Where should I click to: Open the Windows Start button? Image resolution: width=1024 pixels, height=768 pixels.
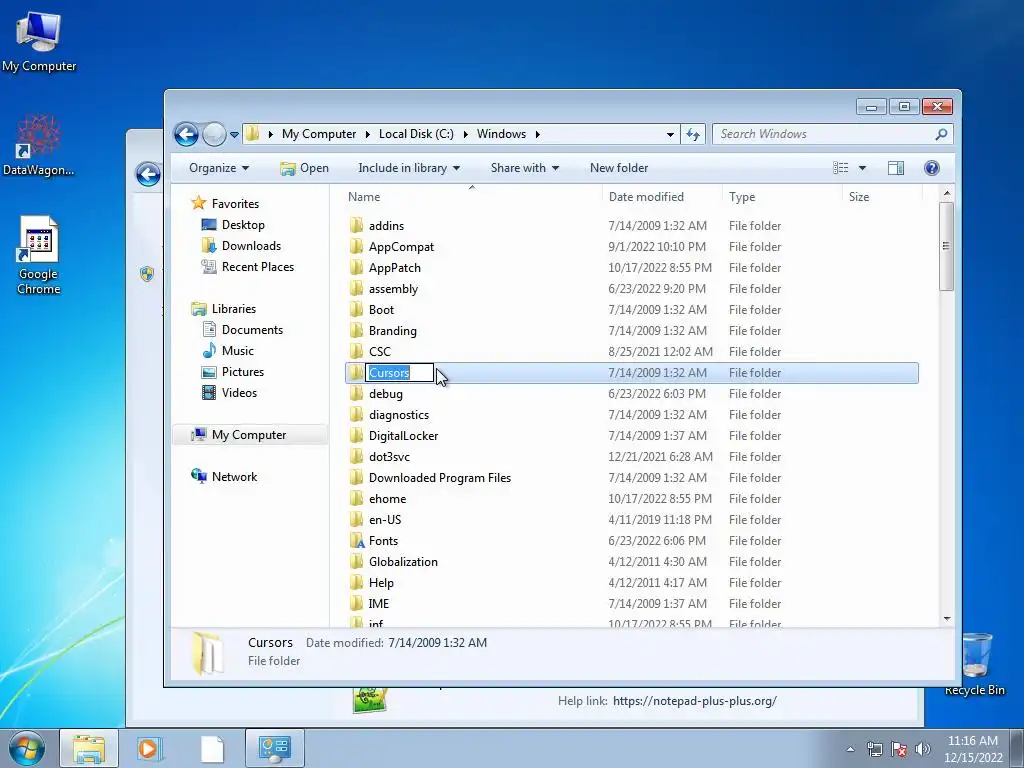27,748
